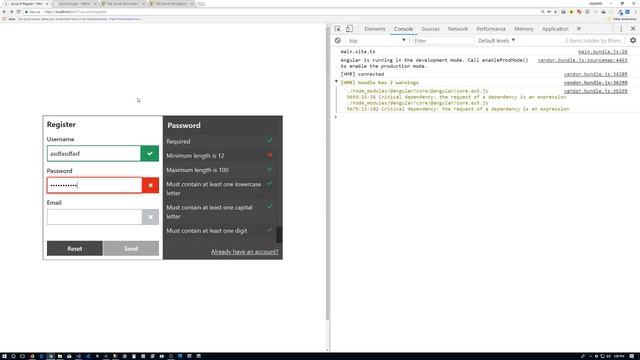Image resolution: width=640 pixels, height=360 pixels.
Task: Reload the page with the refresh icon
Action: [18, 12]
